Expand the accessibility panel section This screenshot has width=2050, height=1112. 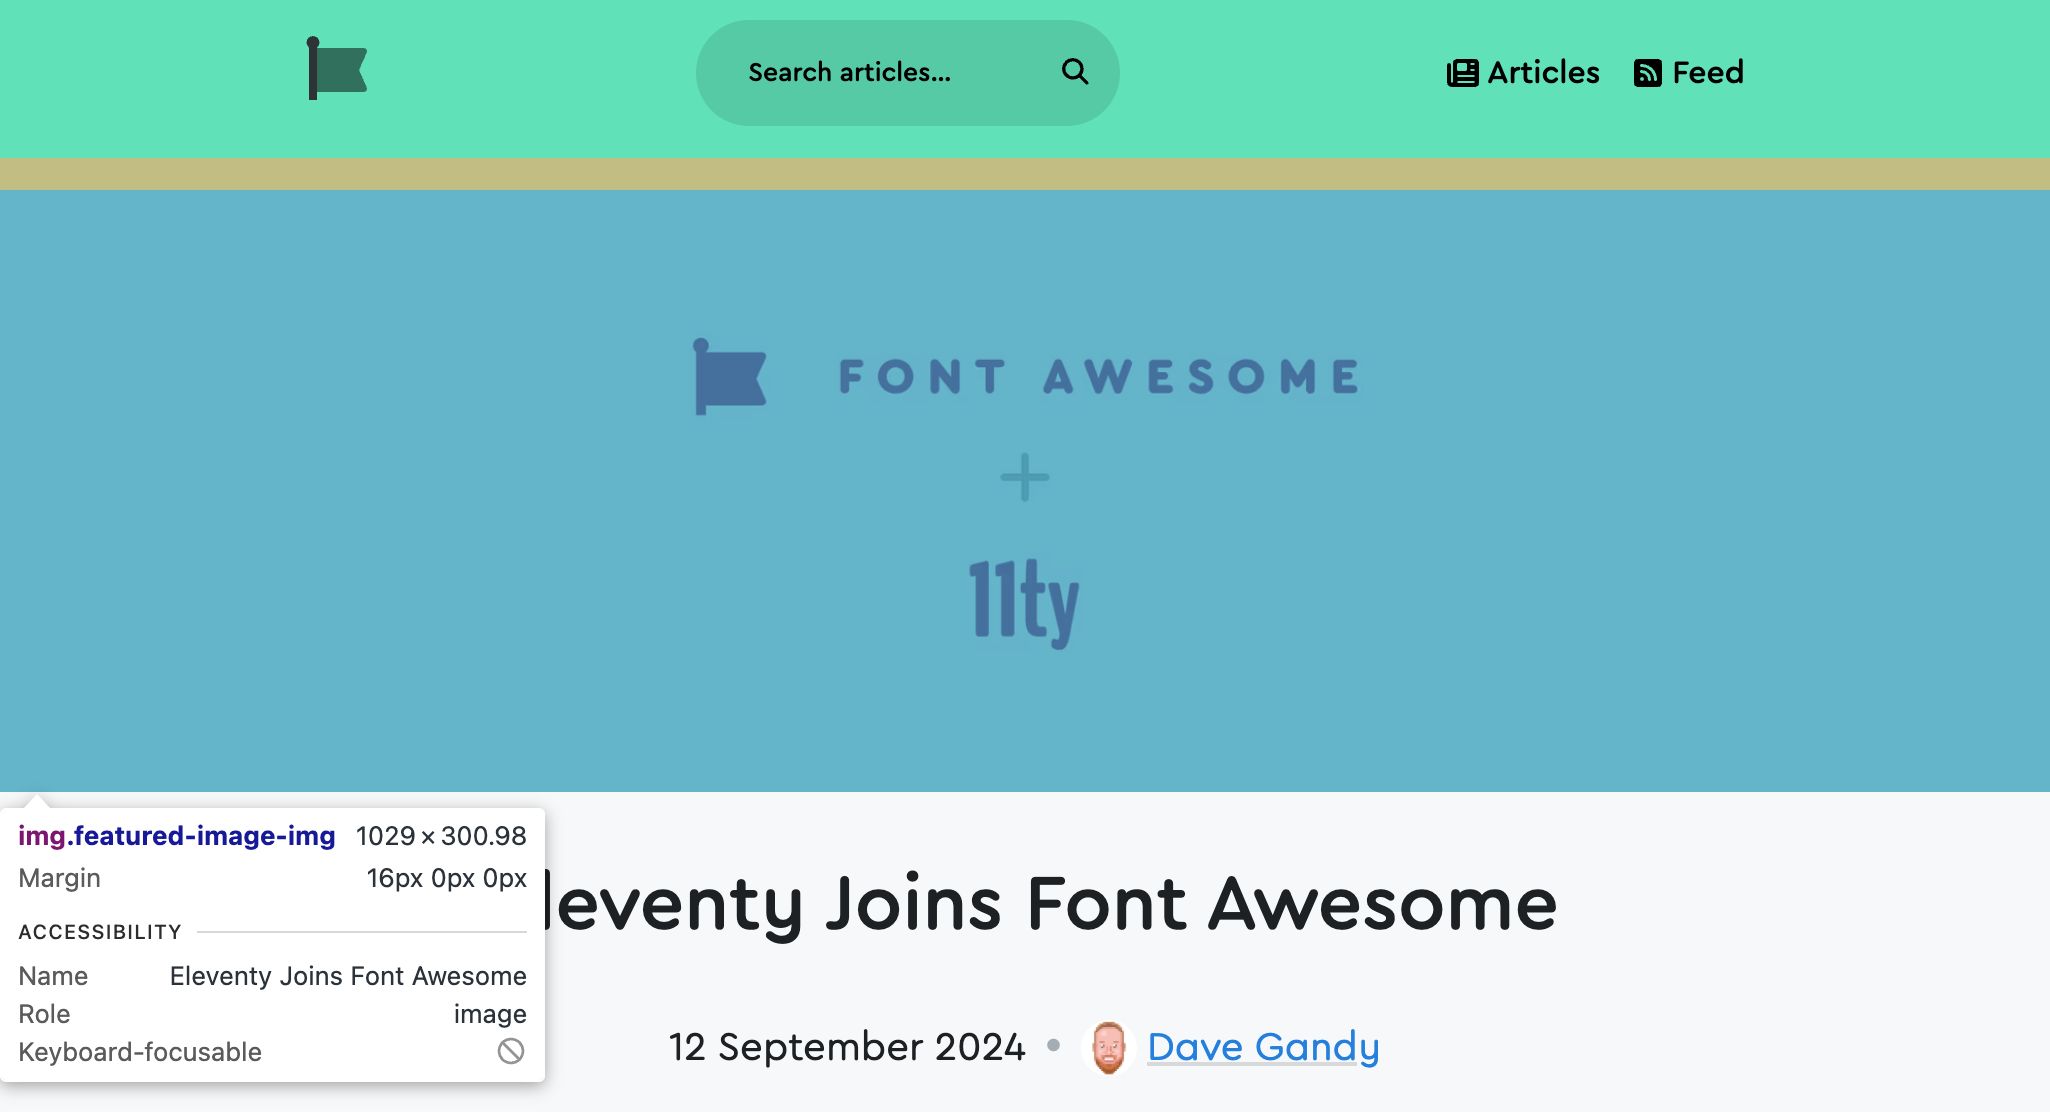99,931
